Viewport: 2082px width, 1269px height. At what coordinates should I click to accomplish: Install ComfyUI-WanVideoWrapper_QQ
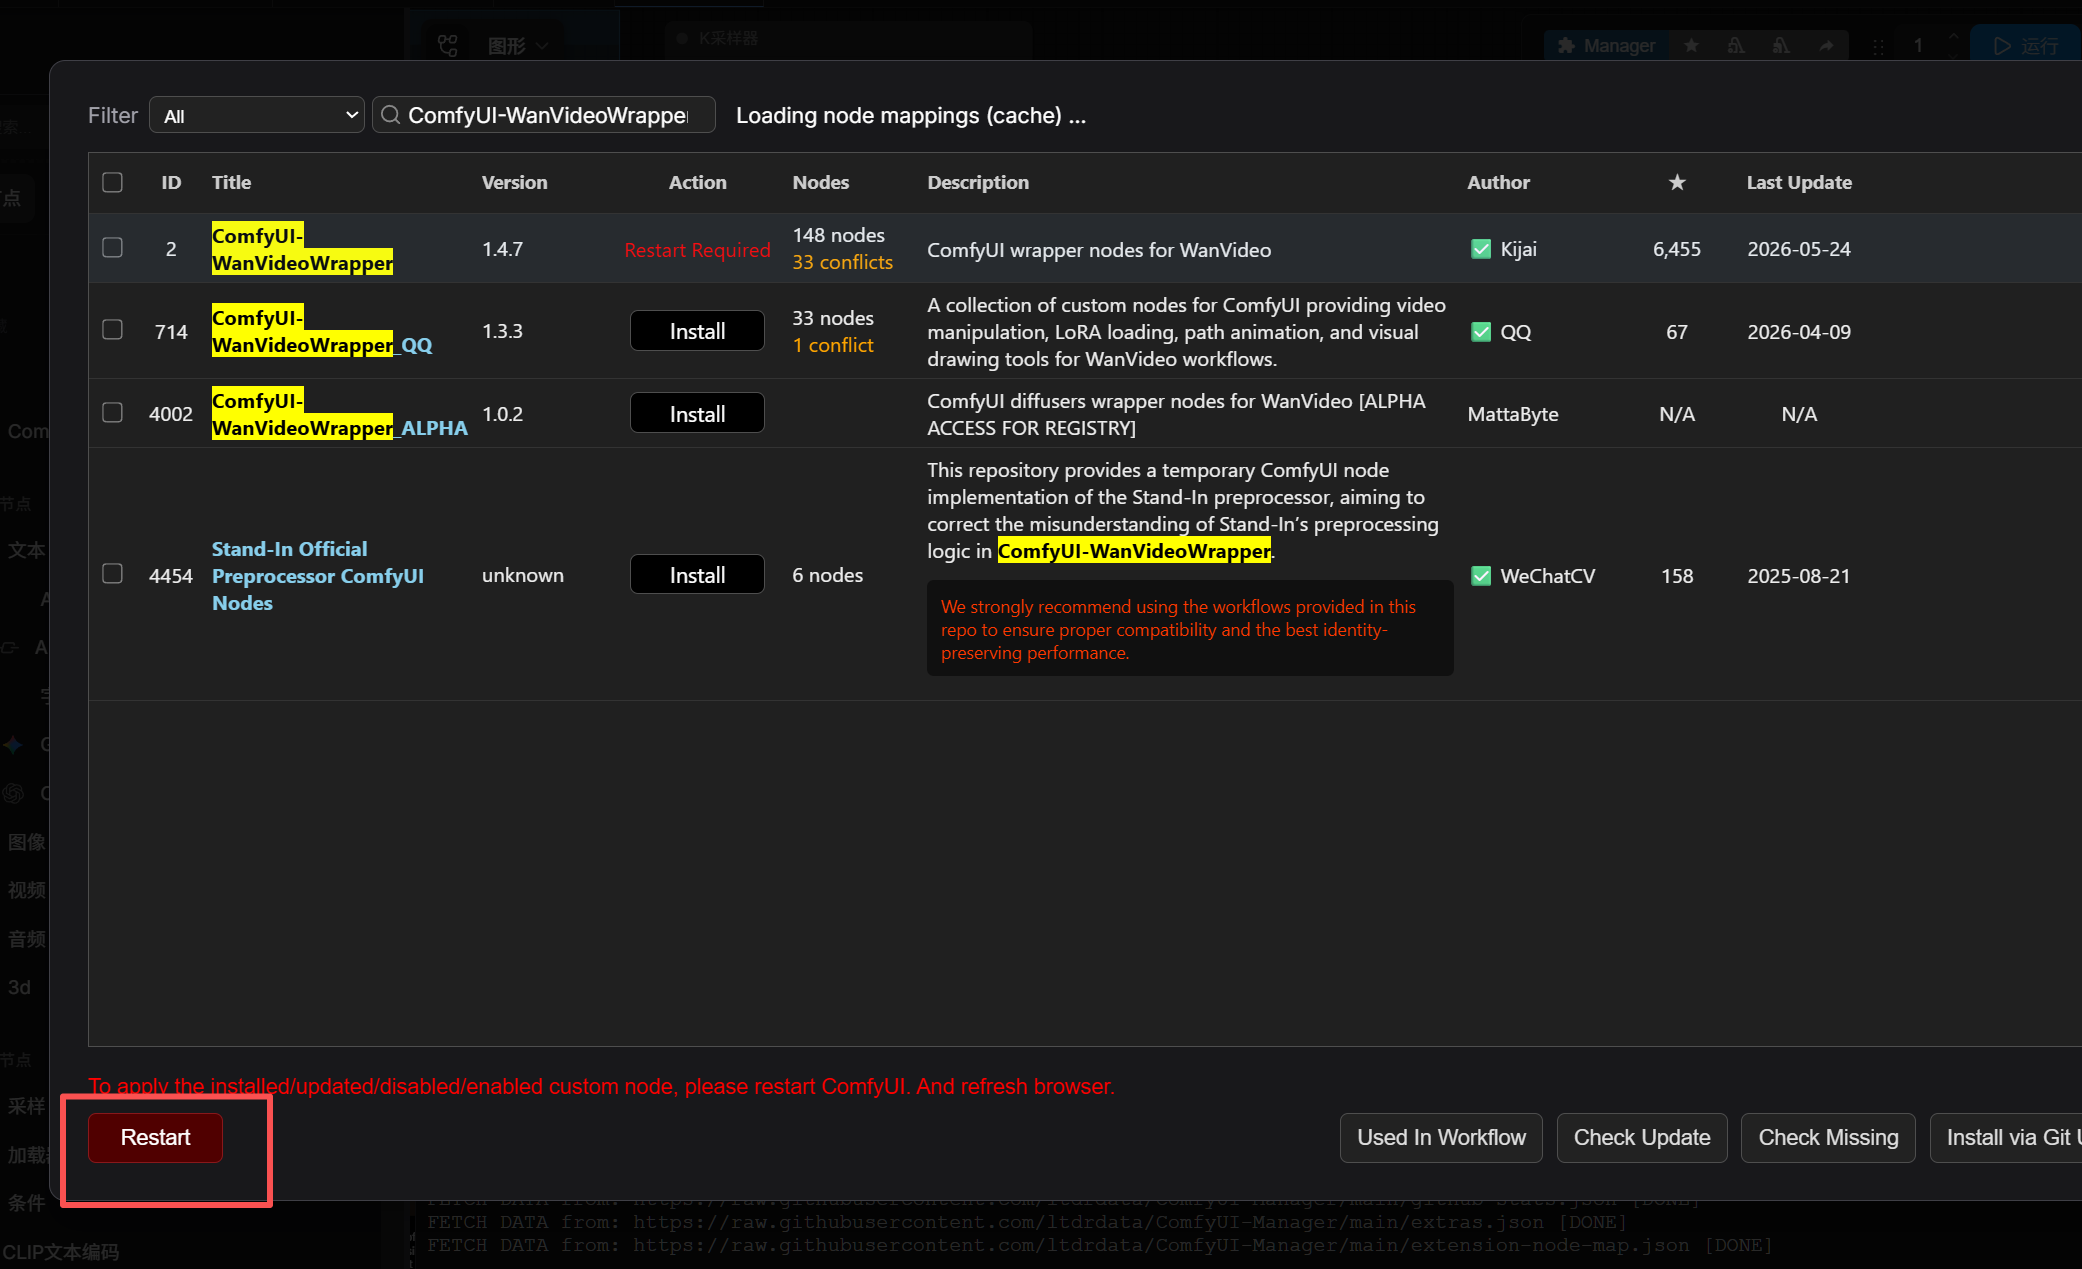(x=697, y=331)
